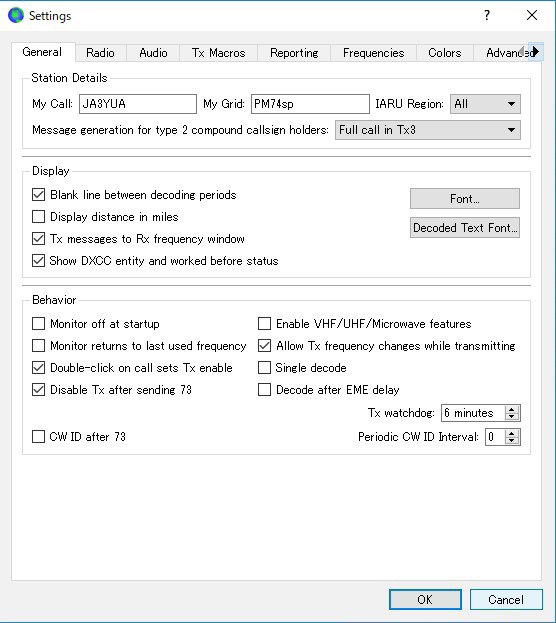Increase Tx watchdog minutes with up arrow
The height and width of the screenshot is (623, 556).
point(512,409)
